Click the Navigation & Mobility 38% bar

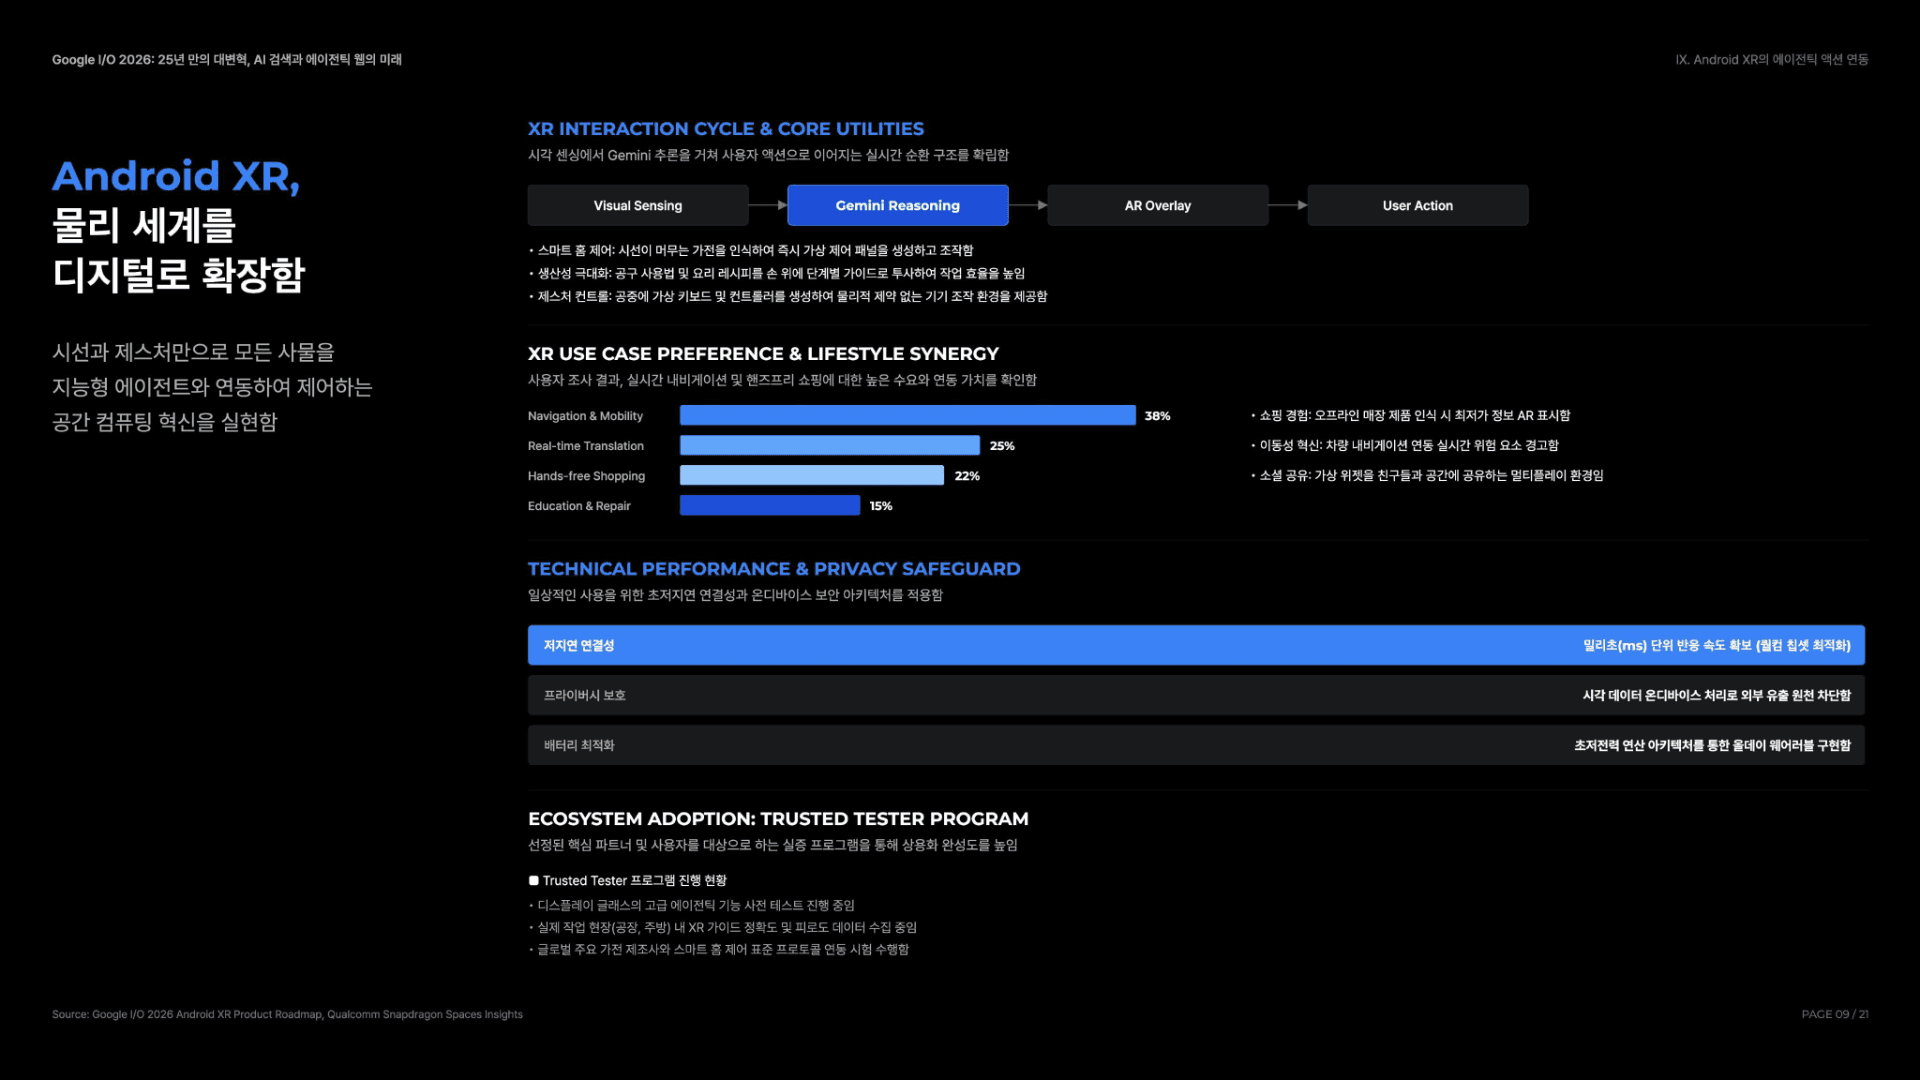[x=908, y=415]
